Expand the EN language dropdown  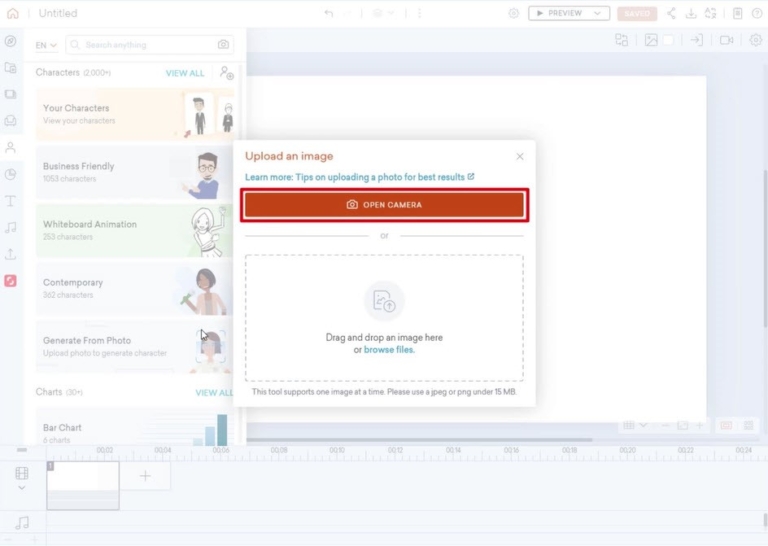click(46, 45)
